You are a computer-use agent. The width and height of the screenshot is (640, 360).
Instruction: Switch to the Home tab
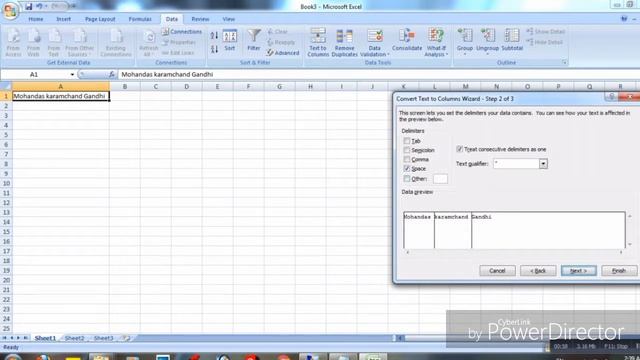pos(36,19)
